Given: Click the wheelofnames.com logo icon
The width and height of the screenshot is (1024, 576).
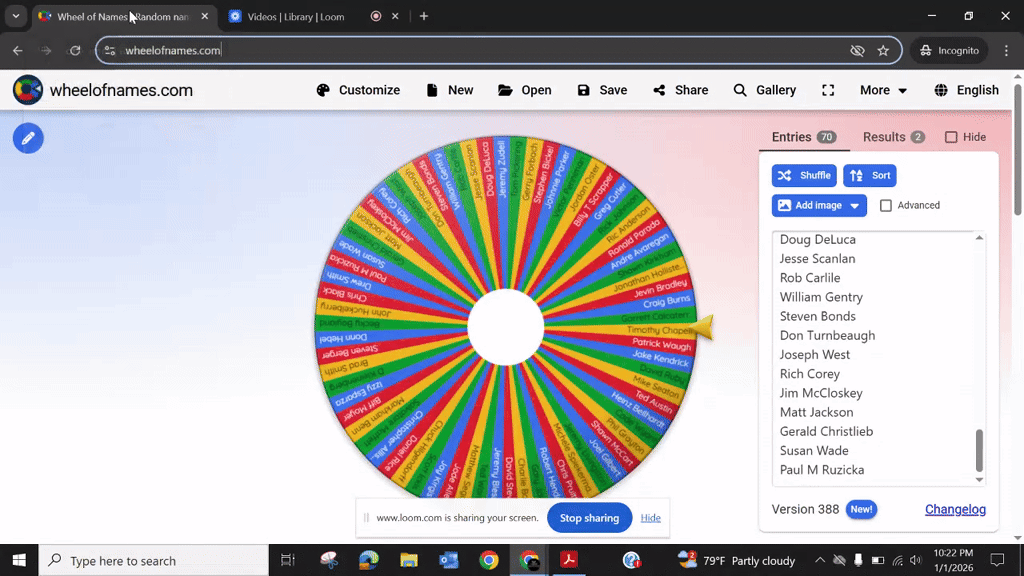Looking at the screenshot, I should tap(27, 90).
